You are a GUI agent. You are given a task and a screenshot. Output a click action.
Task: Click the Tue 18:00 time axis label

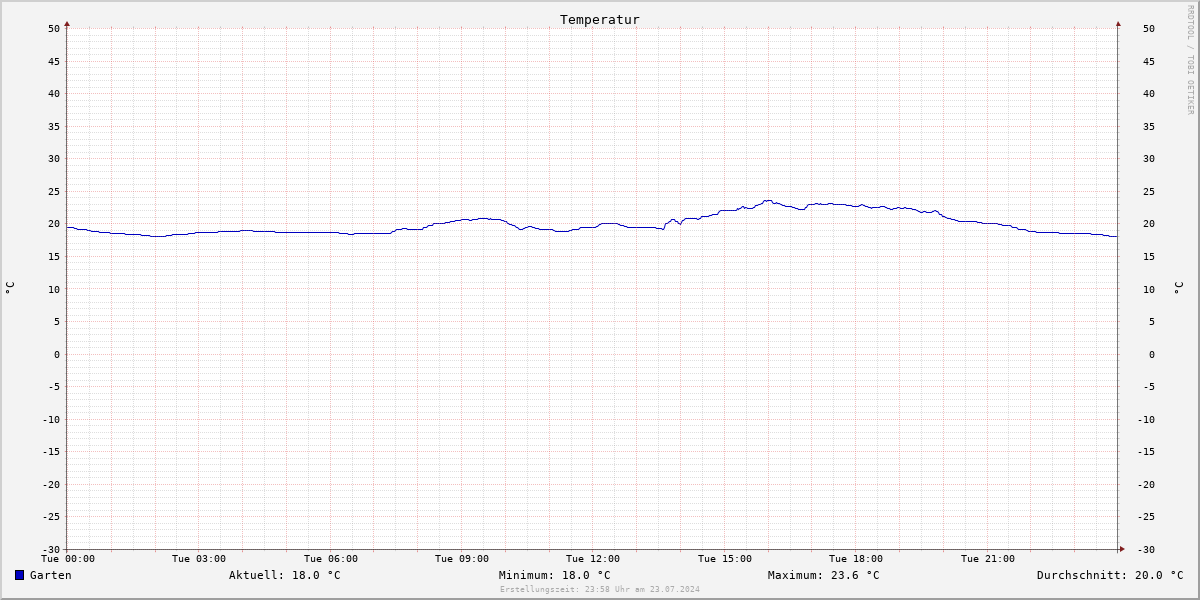tap(856, 559)
